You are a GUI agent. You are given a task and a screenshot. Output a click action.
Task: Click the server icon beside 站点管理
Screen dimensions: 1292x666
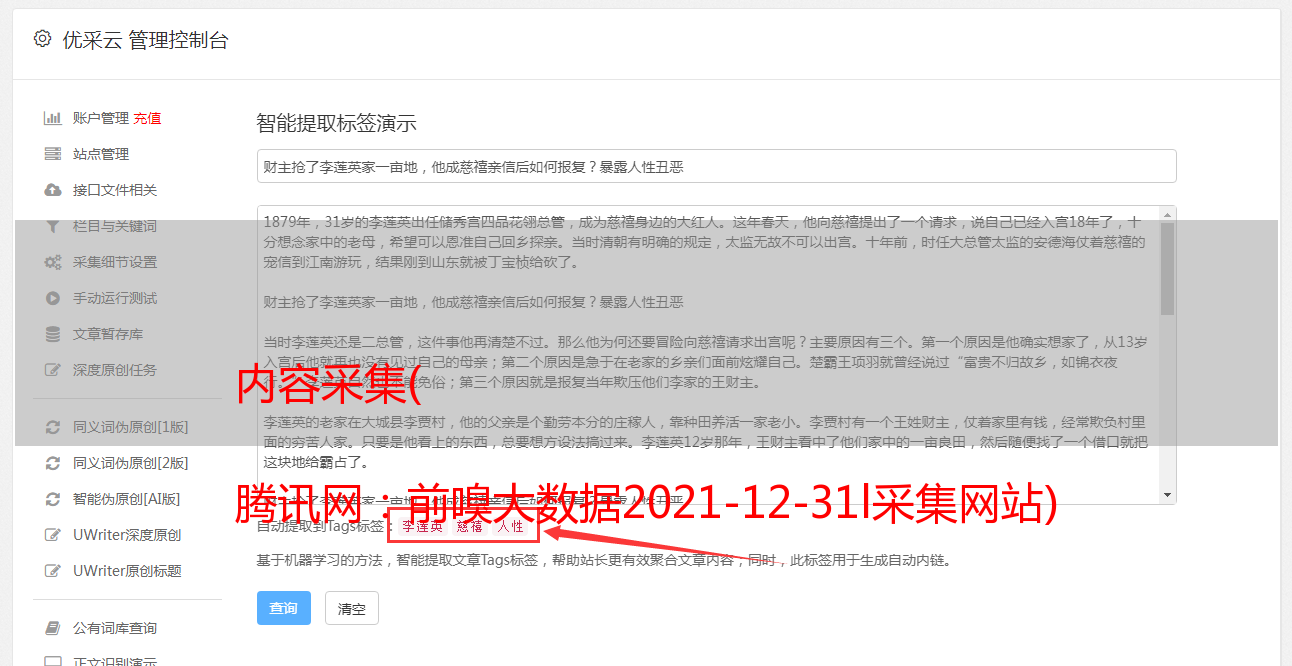pyautogui.click(x=52, y=154)
